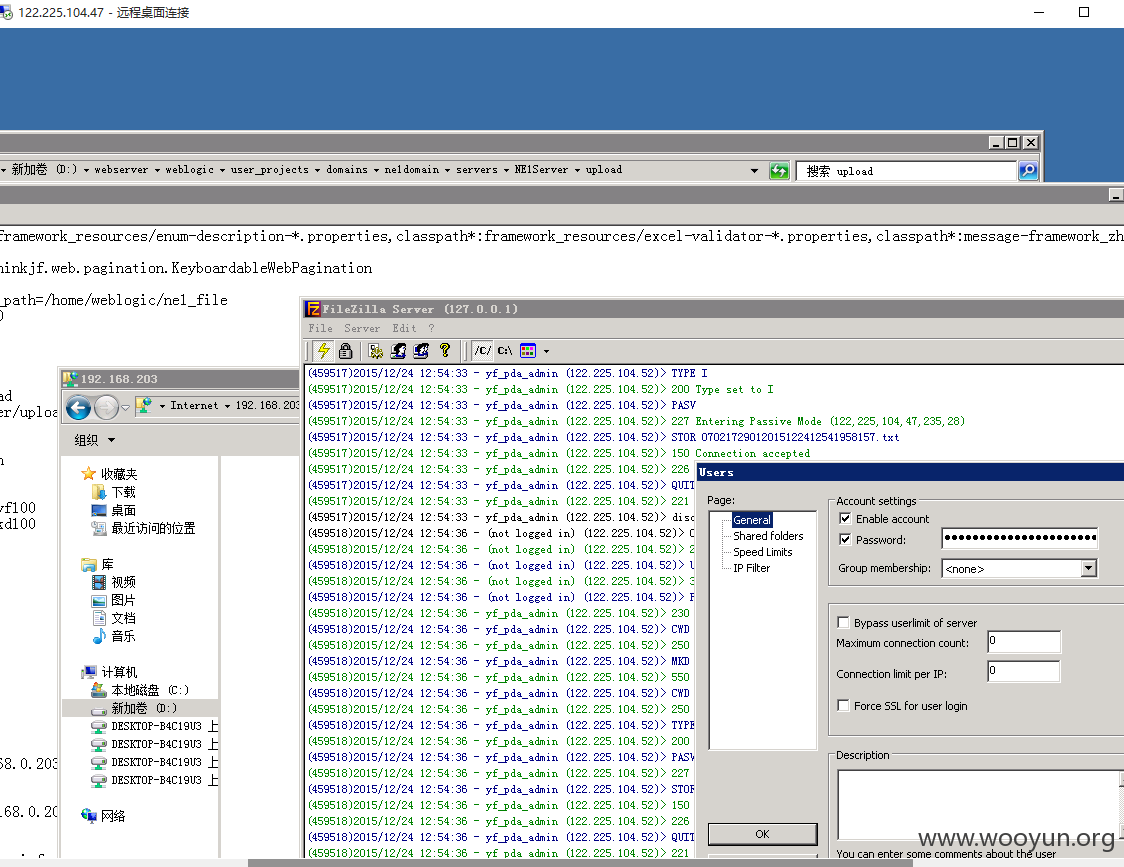This screenshot has height=867, width=1124.
Task: Open FileZilla Server menu item
Action: tap(362, 328)
